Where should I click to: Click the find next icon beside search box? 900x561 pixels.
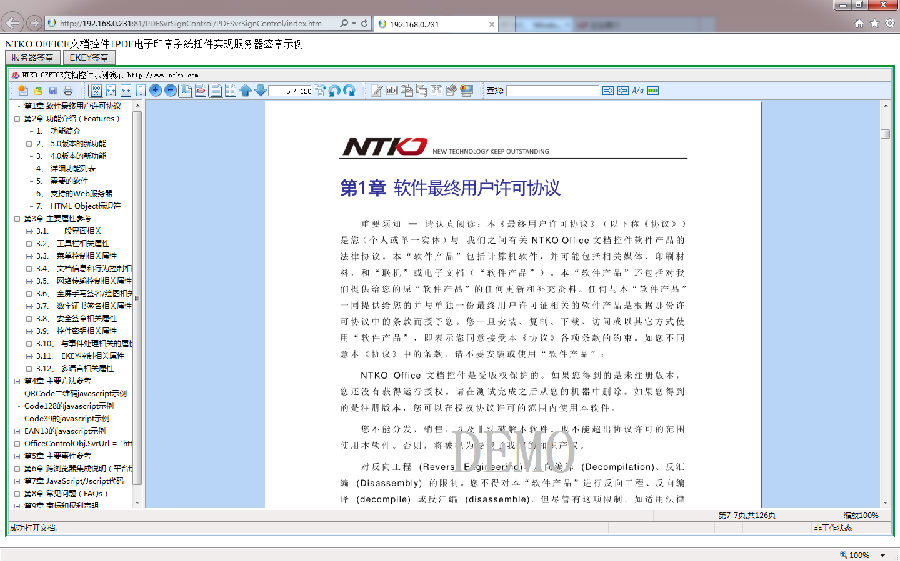608,90
